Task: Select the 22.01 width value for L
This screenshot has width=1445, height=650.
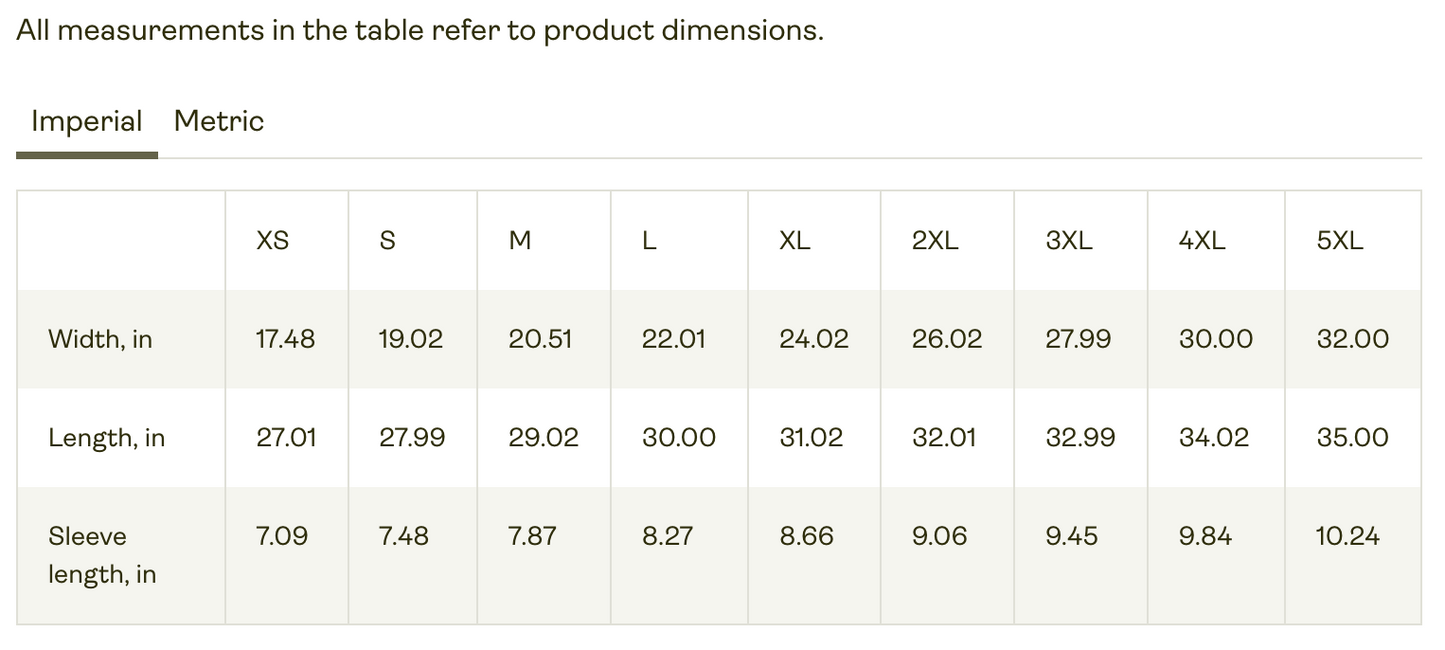Action: [673, 339]
